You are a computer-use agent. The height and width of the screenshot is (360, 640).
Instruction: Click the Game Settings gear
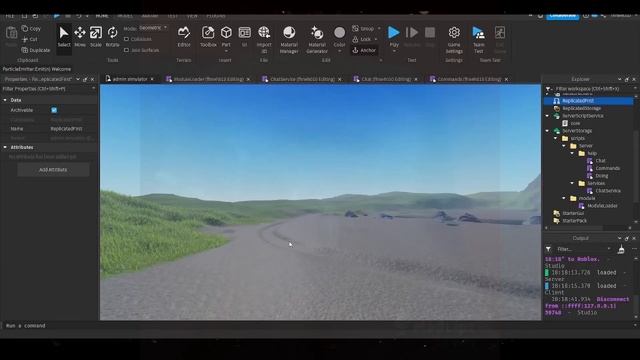(x=454, y=39)
